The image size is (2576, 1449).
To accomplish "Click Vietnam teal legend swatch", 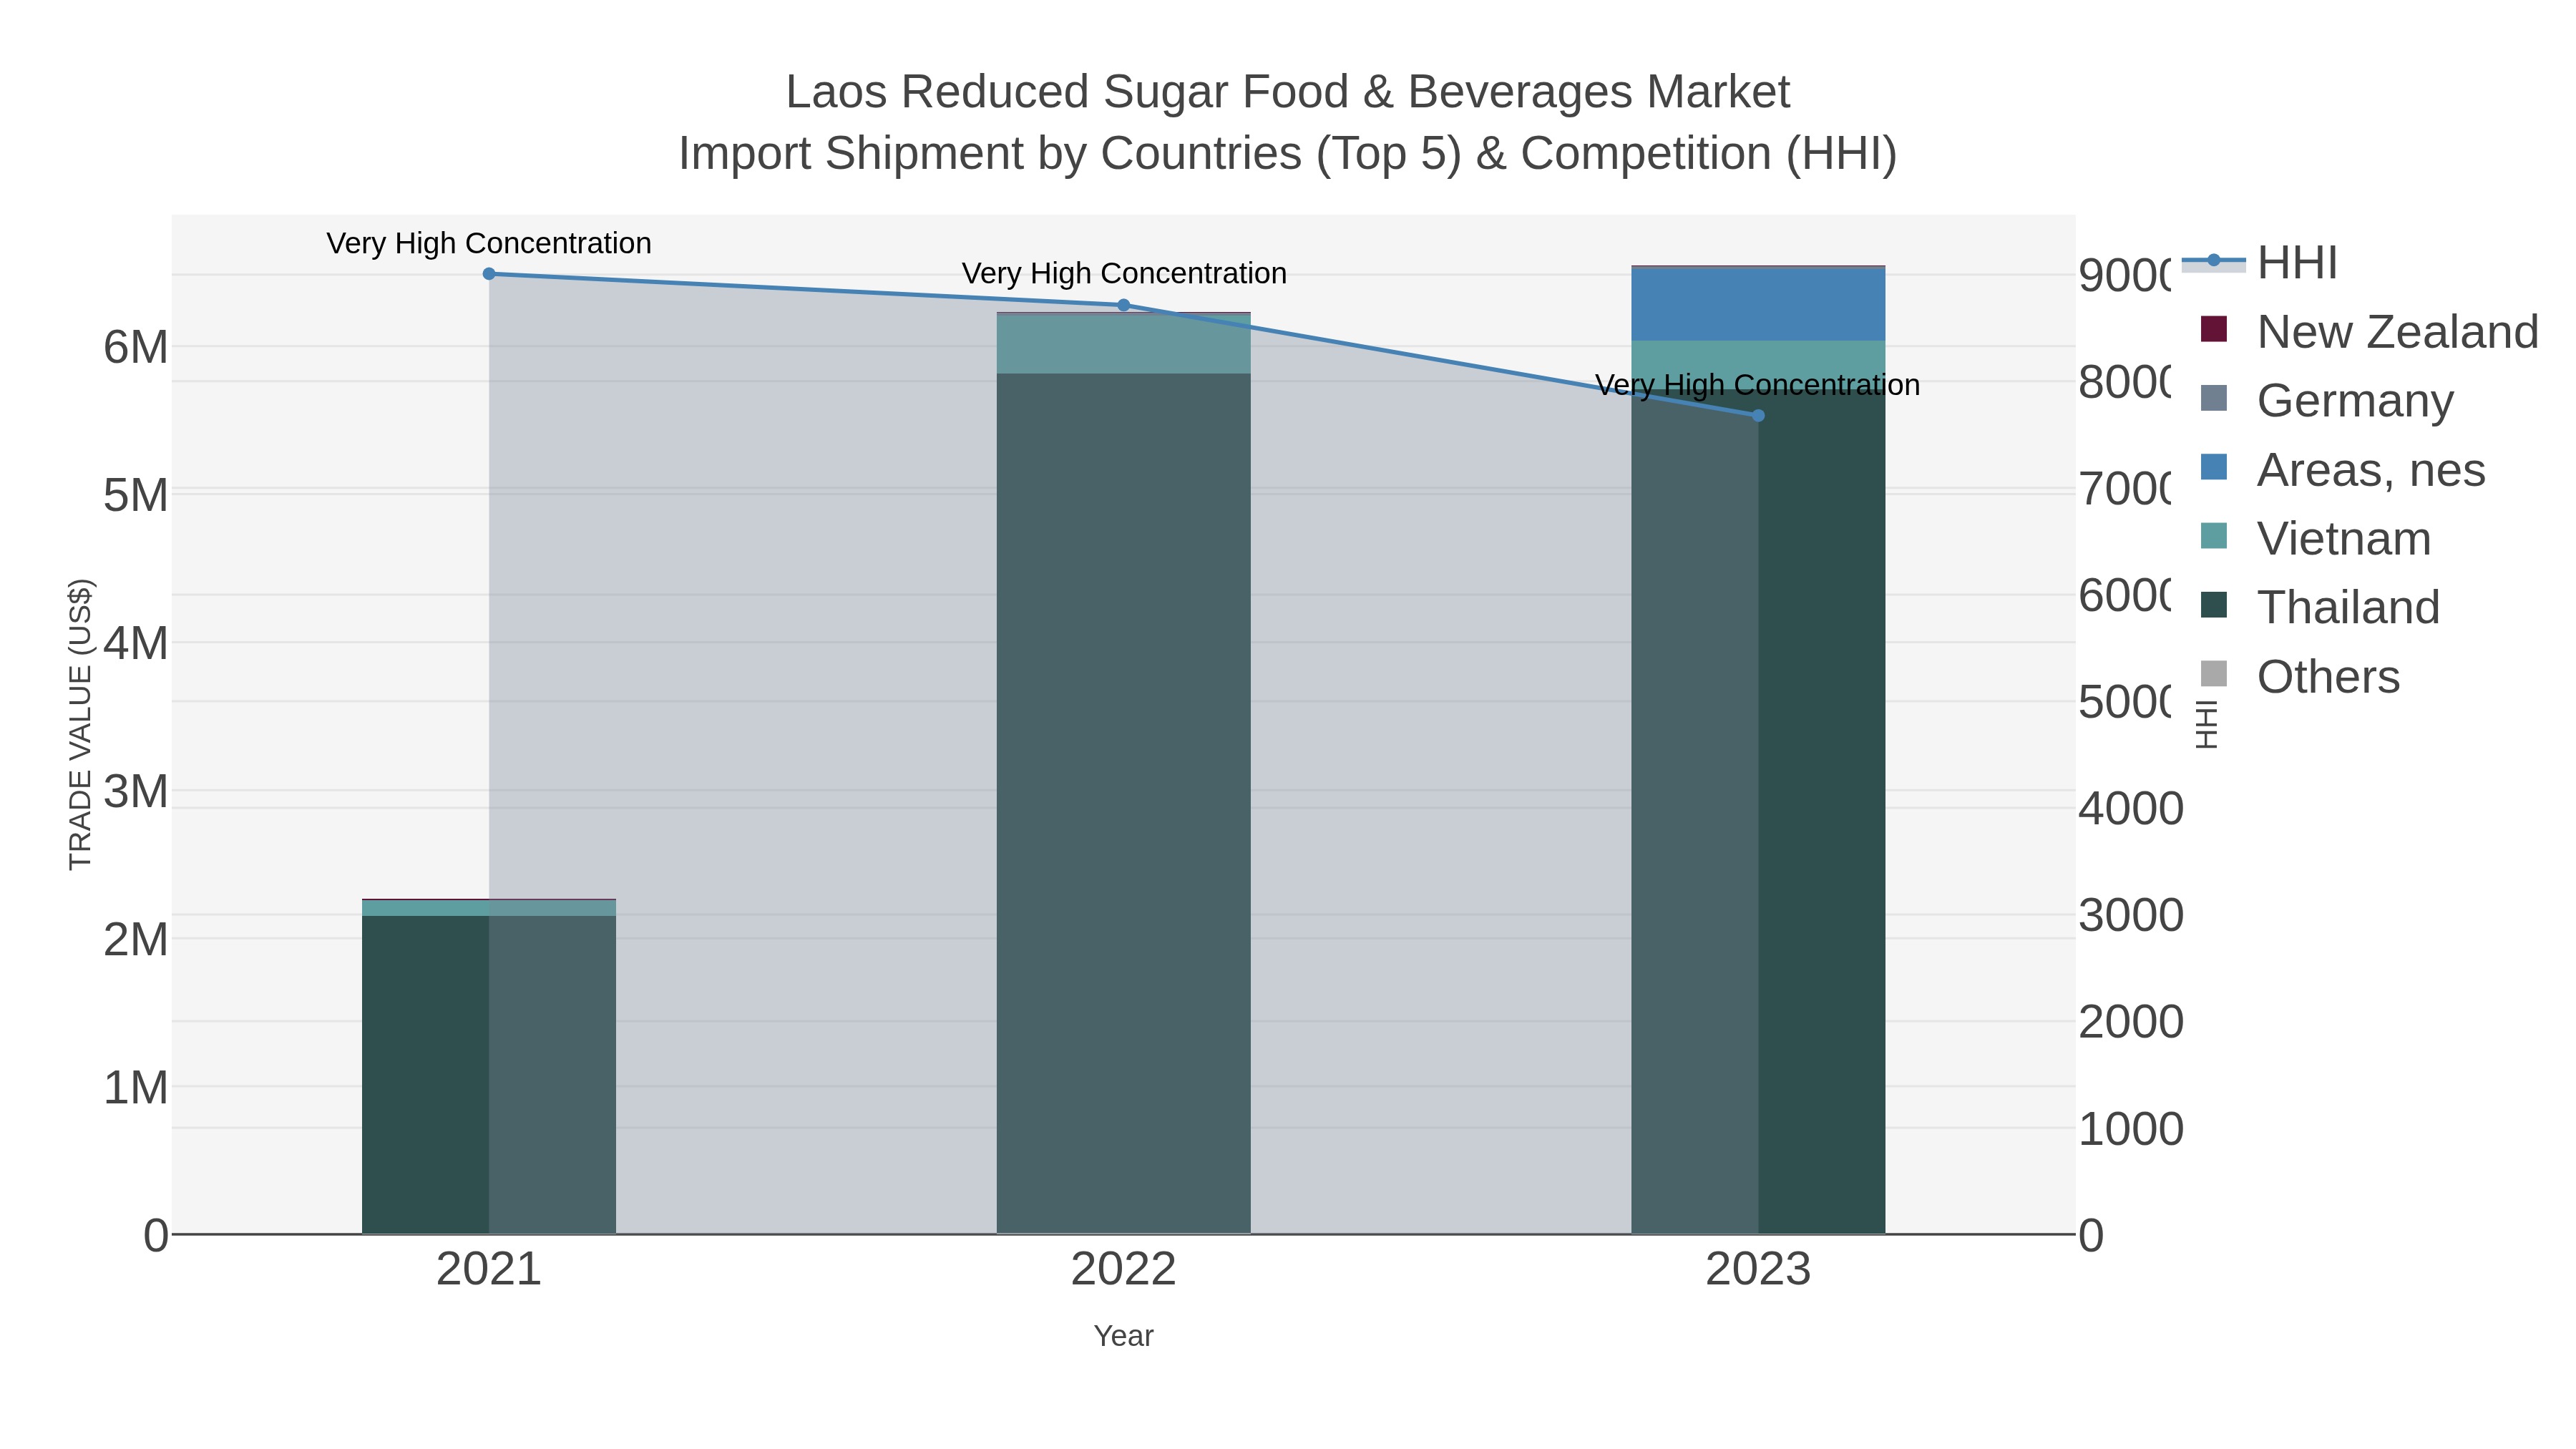I will 2214,536.
